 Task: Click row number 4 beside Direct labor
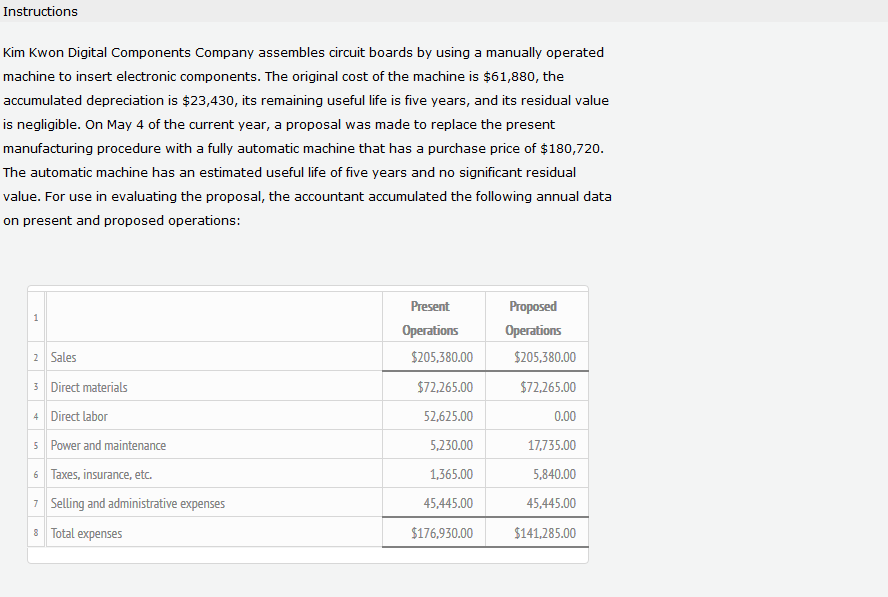click(x=36, y=416)
